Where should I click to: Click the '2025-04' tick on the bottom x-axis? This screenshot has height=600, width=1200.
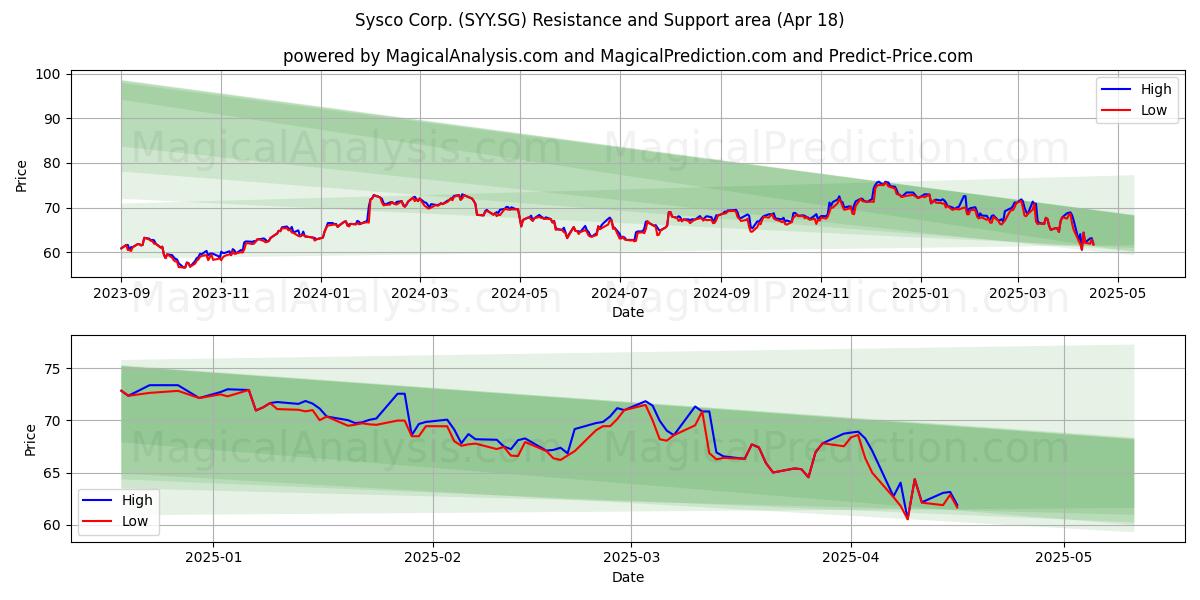851,559
